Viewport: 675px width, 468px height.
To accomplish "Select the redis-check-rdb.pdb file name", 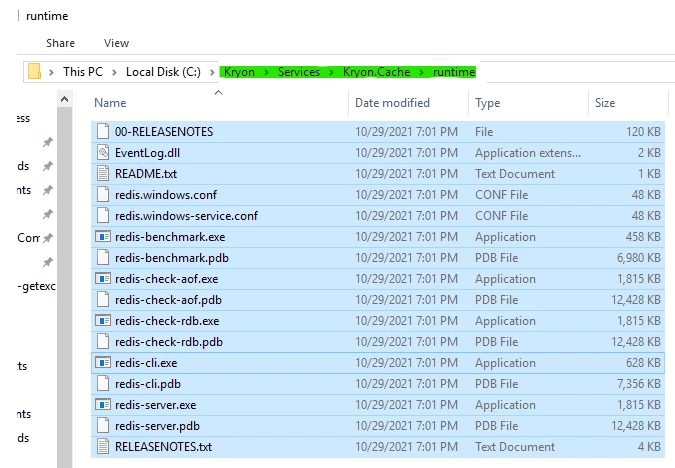I will coord(169,342).
